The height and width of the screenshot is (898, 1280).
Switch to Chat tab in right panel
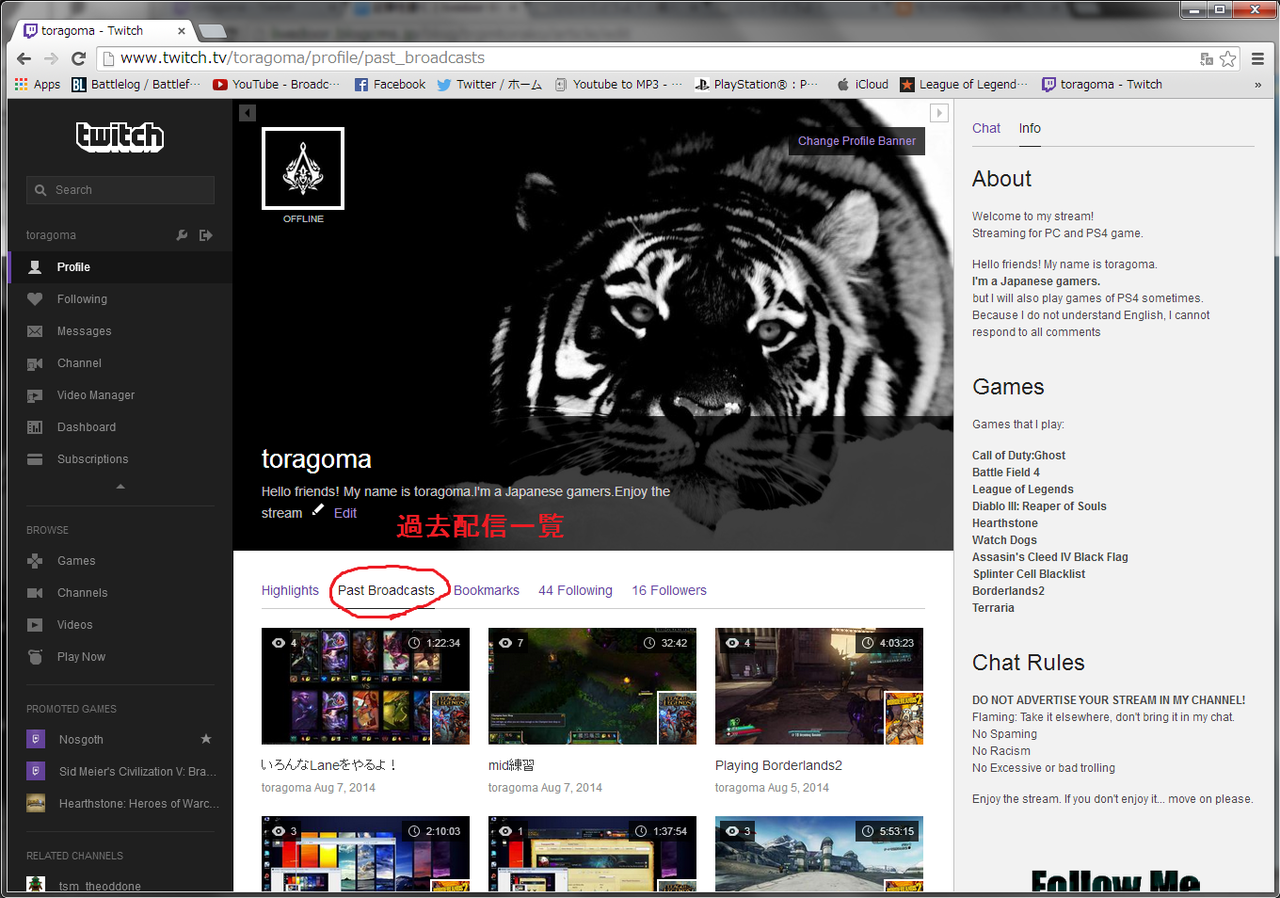tap(986, 128)
